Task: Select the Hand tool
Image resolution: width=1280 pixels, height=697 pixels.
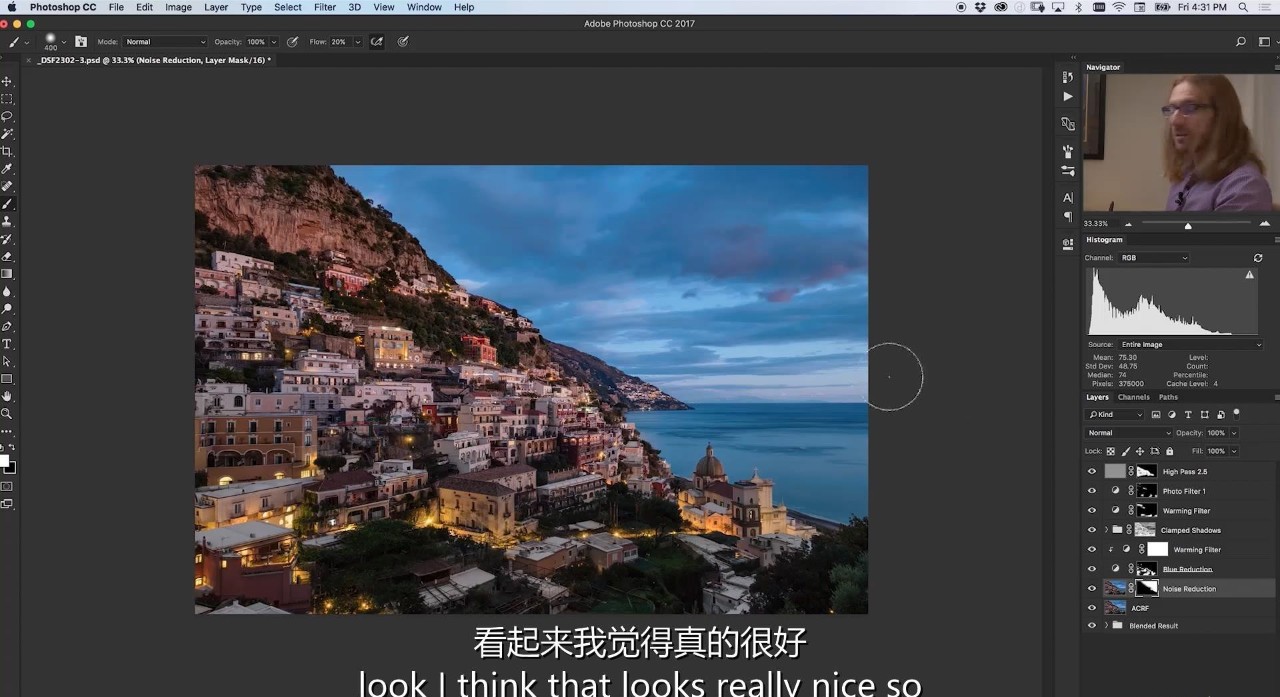Action: point(7,396)
